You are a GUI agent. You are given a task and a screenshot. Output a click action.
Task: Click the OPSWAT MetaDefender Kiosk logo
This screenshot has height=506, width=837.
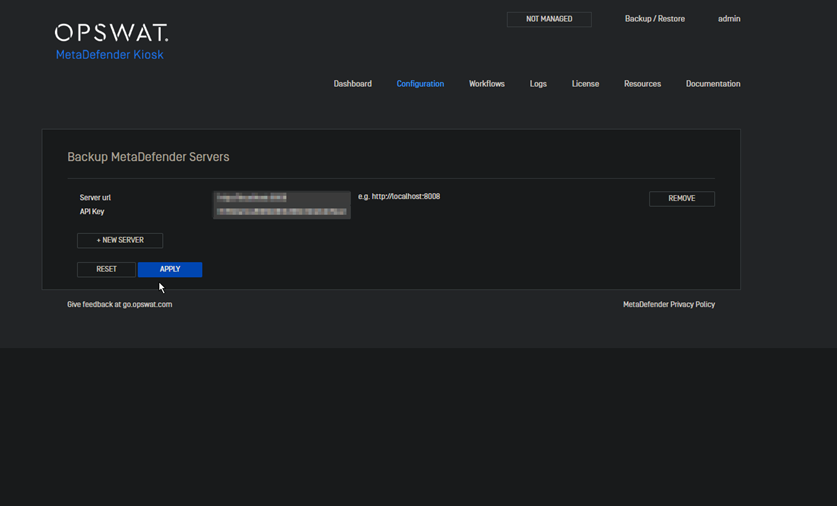coord(111,42)
